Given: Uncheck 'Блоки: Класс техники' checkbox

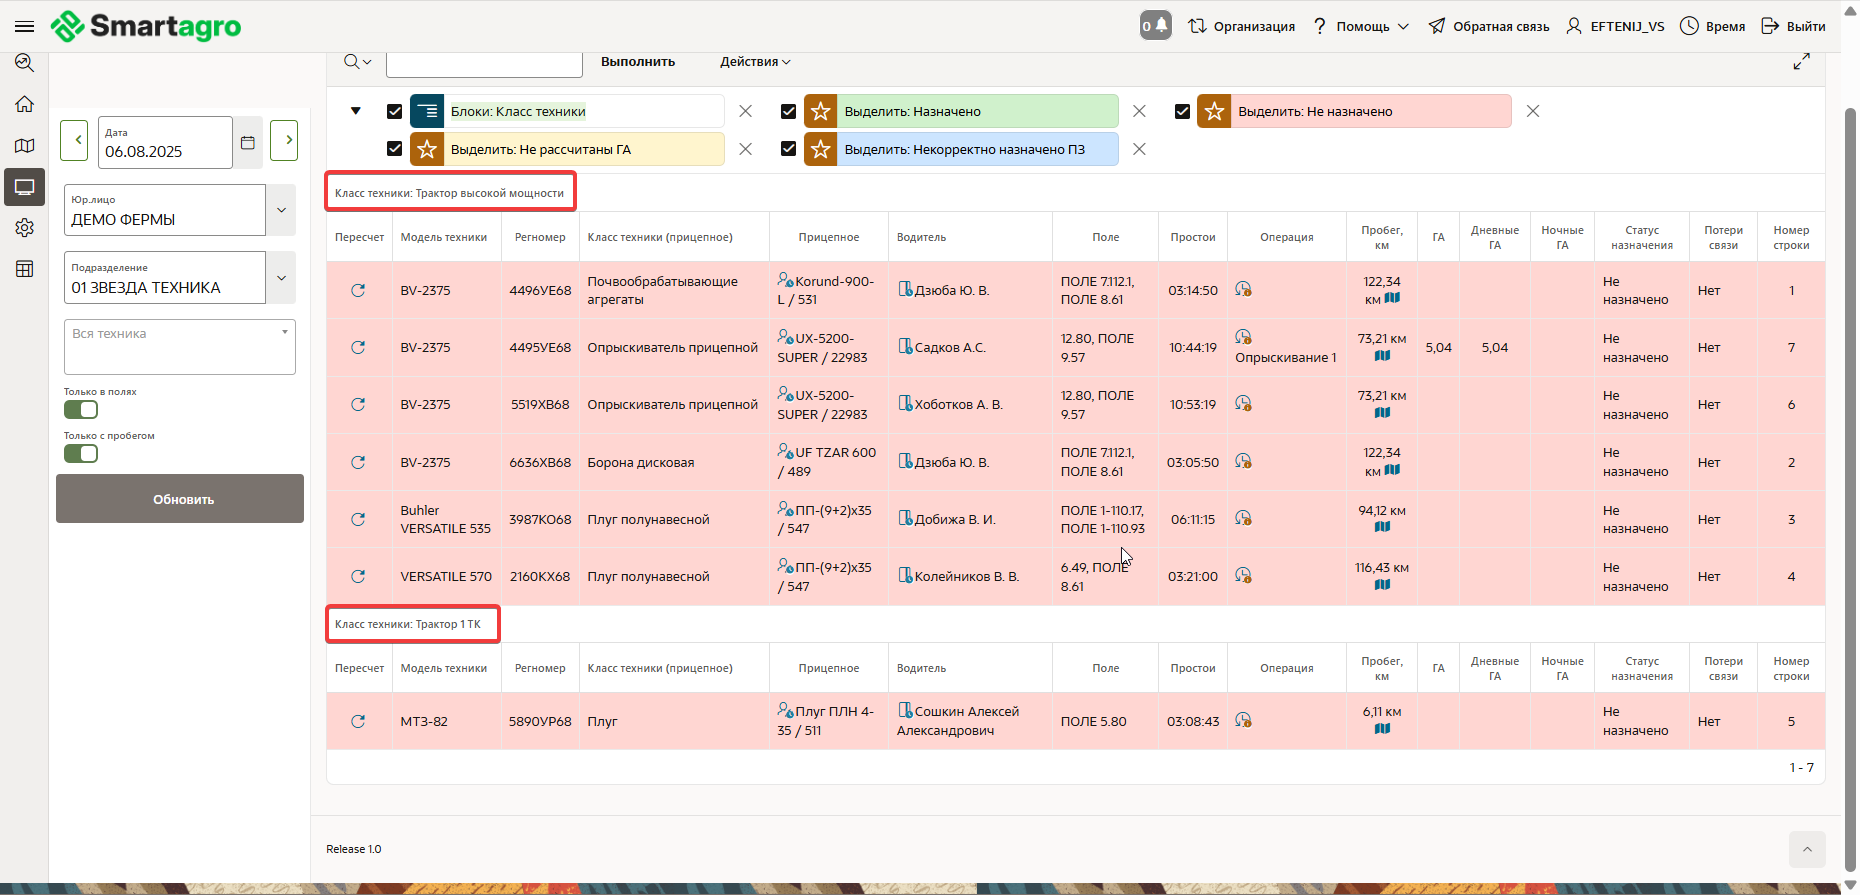Looking at the screenshot, I should pyautogui.click(x=394, y=112).
